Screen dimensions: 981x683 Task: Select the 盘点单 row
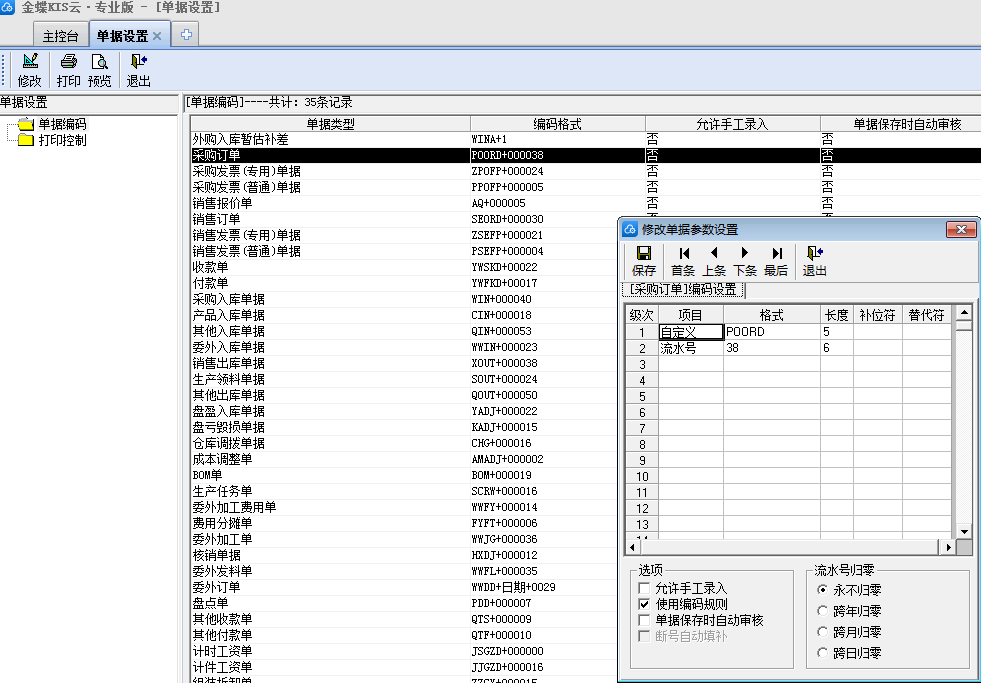(404, 604)
